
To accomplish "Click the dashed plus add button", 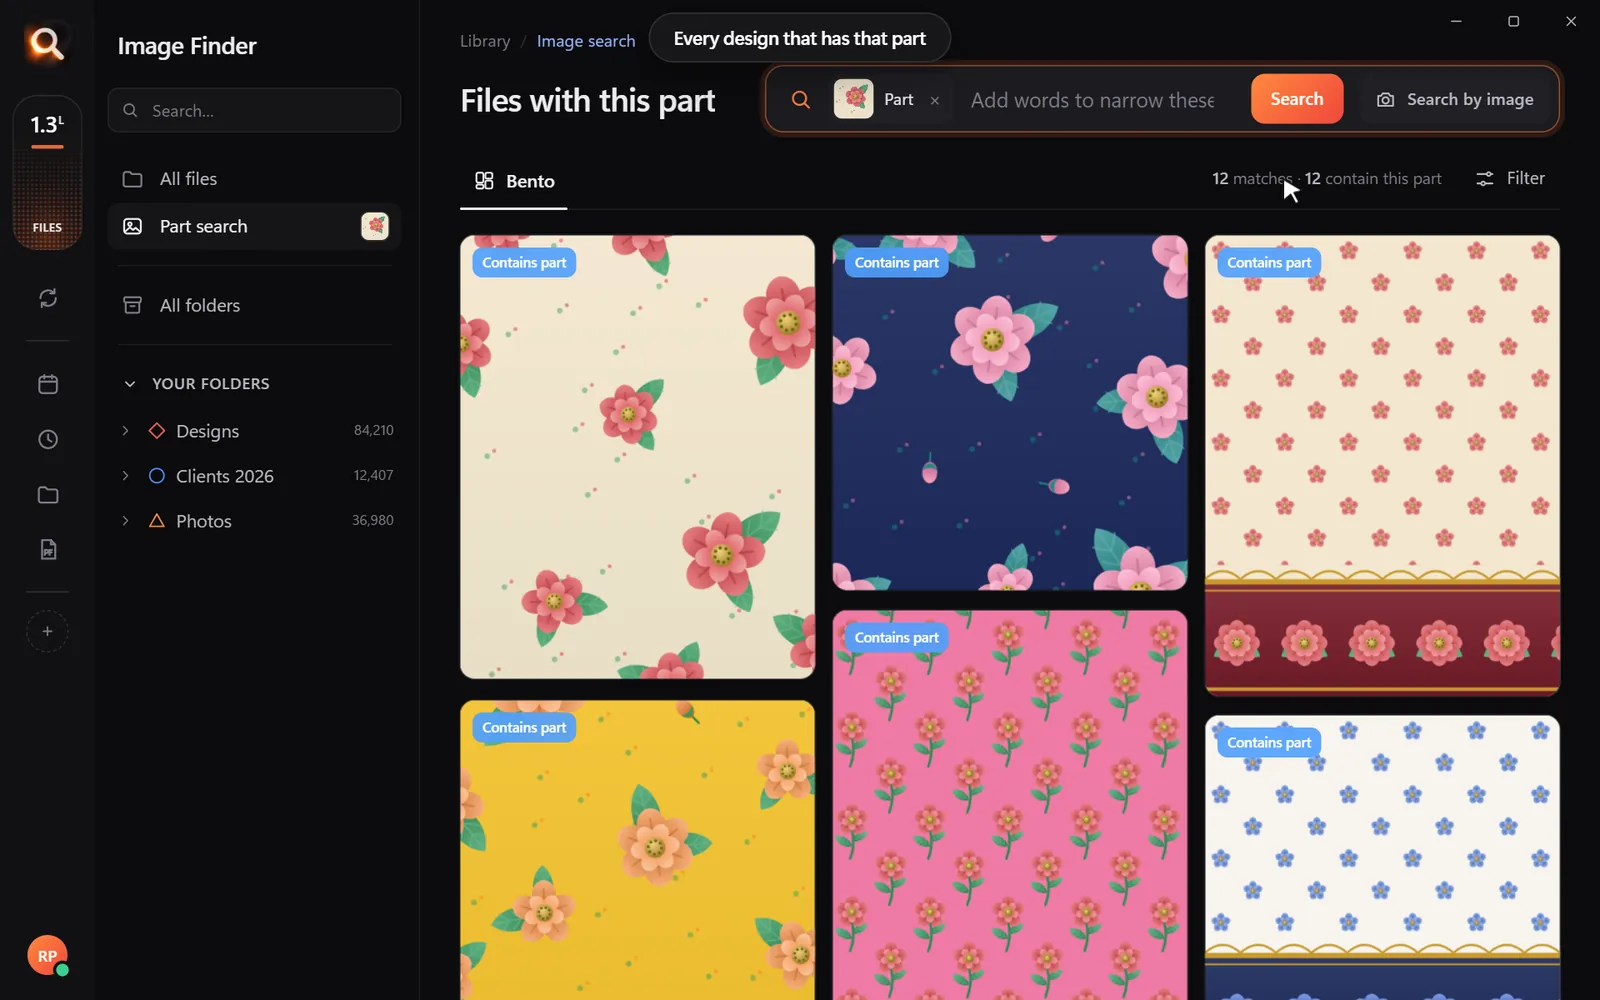I will tap(47, 631).
